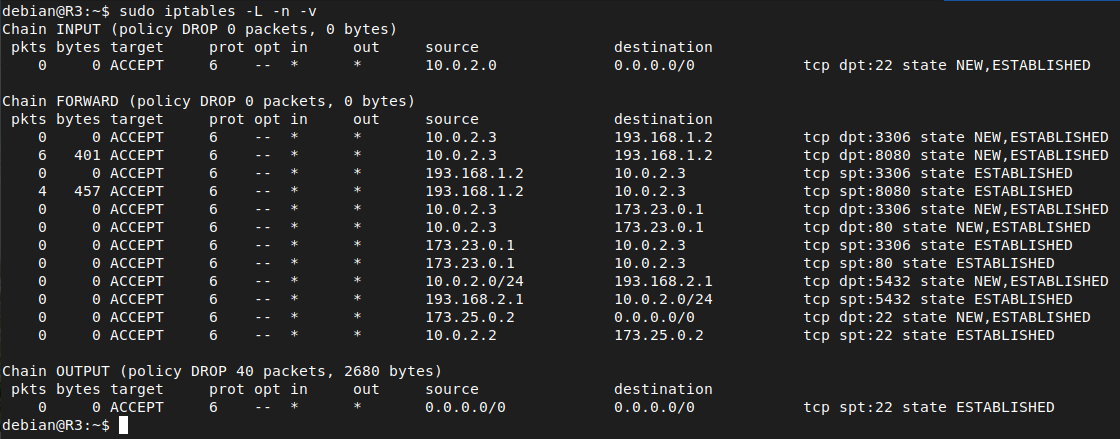This screenshot has width=1120, height=439.
Task: Click the bytes value 457
Action: click(x=87, y=191)
